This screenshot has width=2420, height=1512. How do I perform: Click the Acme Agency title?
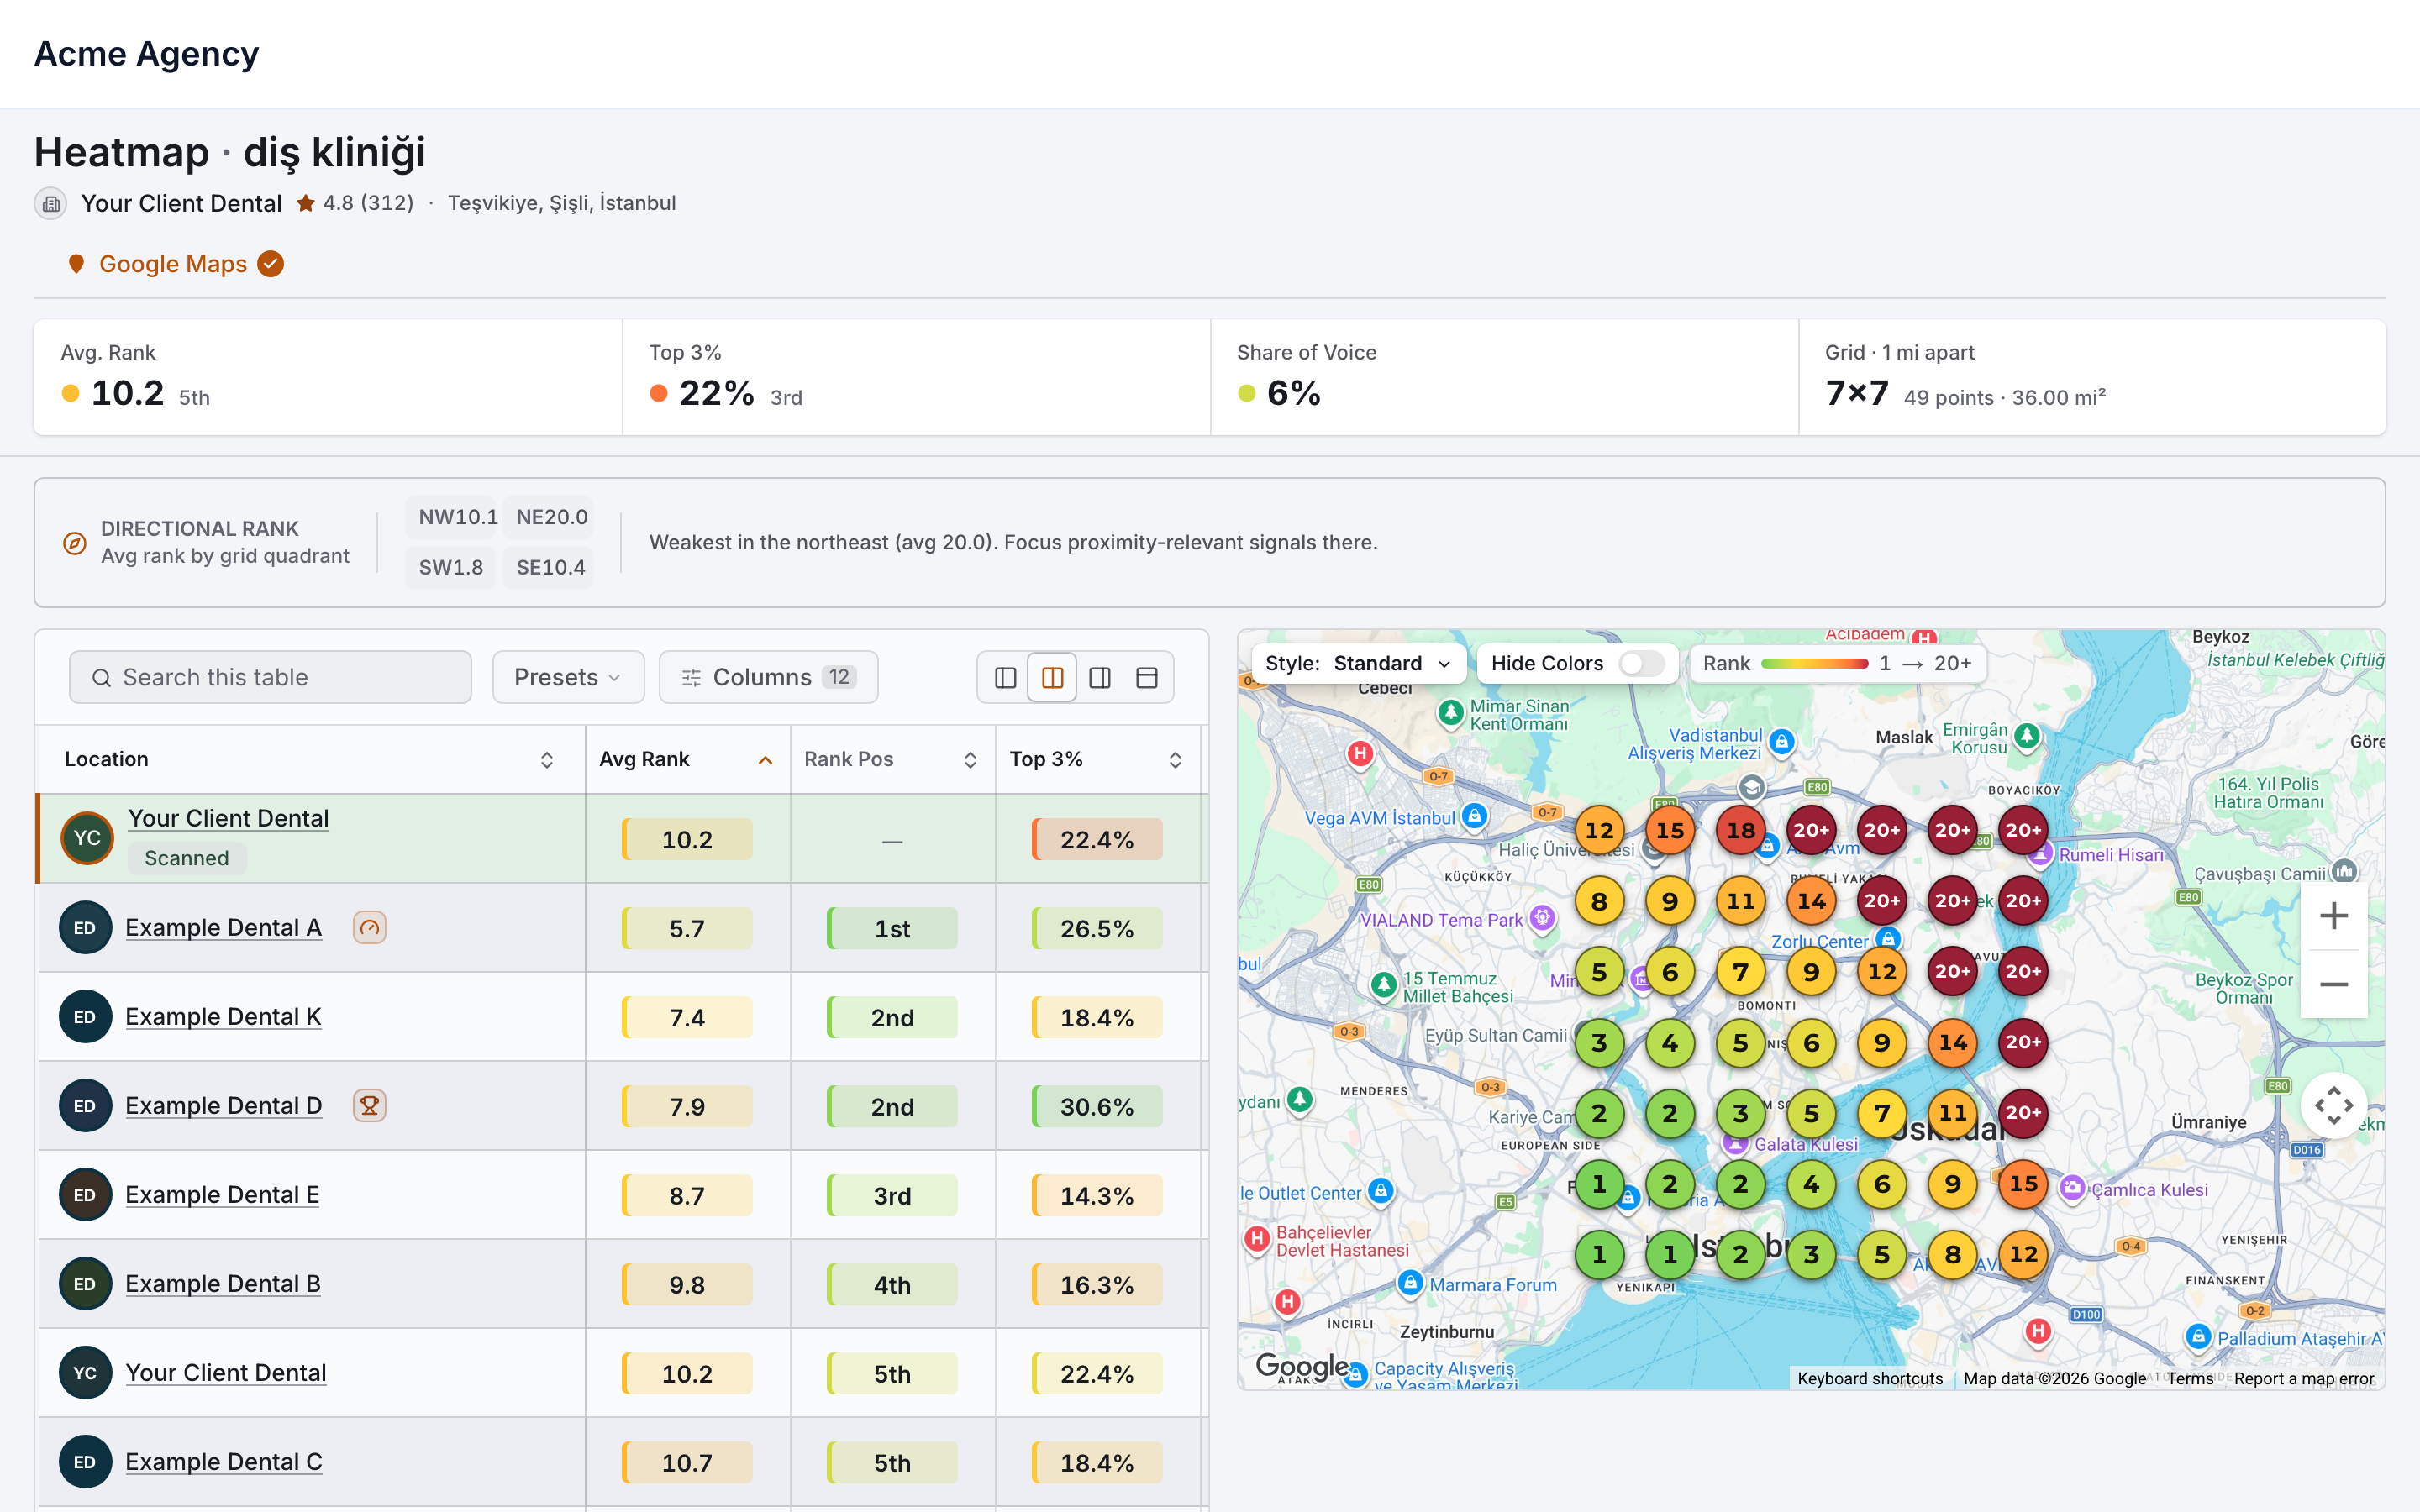tap(147, 54)
